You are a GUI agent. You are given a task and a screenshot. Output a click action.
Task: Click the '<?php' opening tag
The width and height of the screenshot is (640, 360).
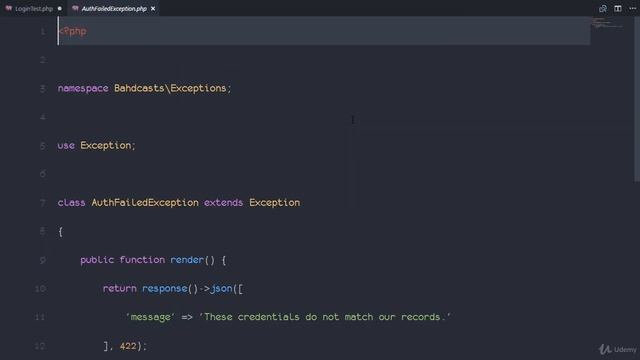pyautogui.click(x=73, y=31)
